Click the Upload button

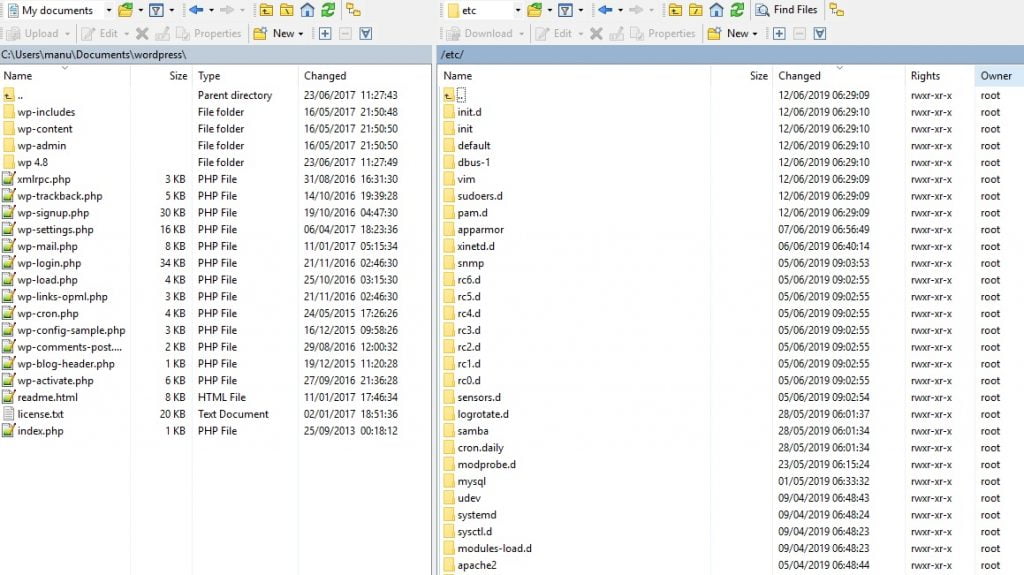(x=33, y=33)
